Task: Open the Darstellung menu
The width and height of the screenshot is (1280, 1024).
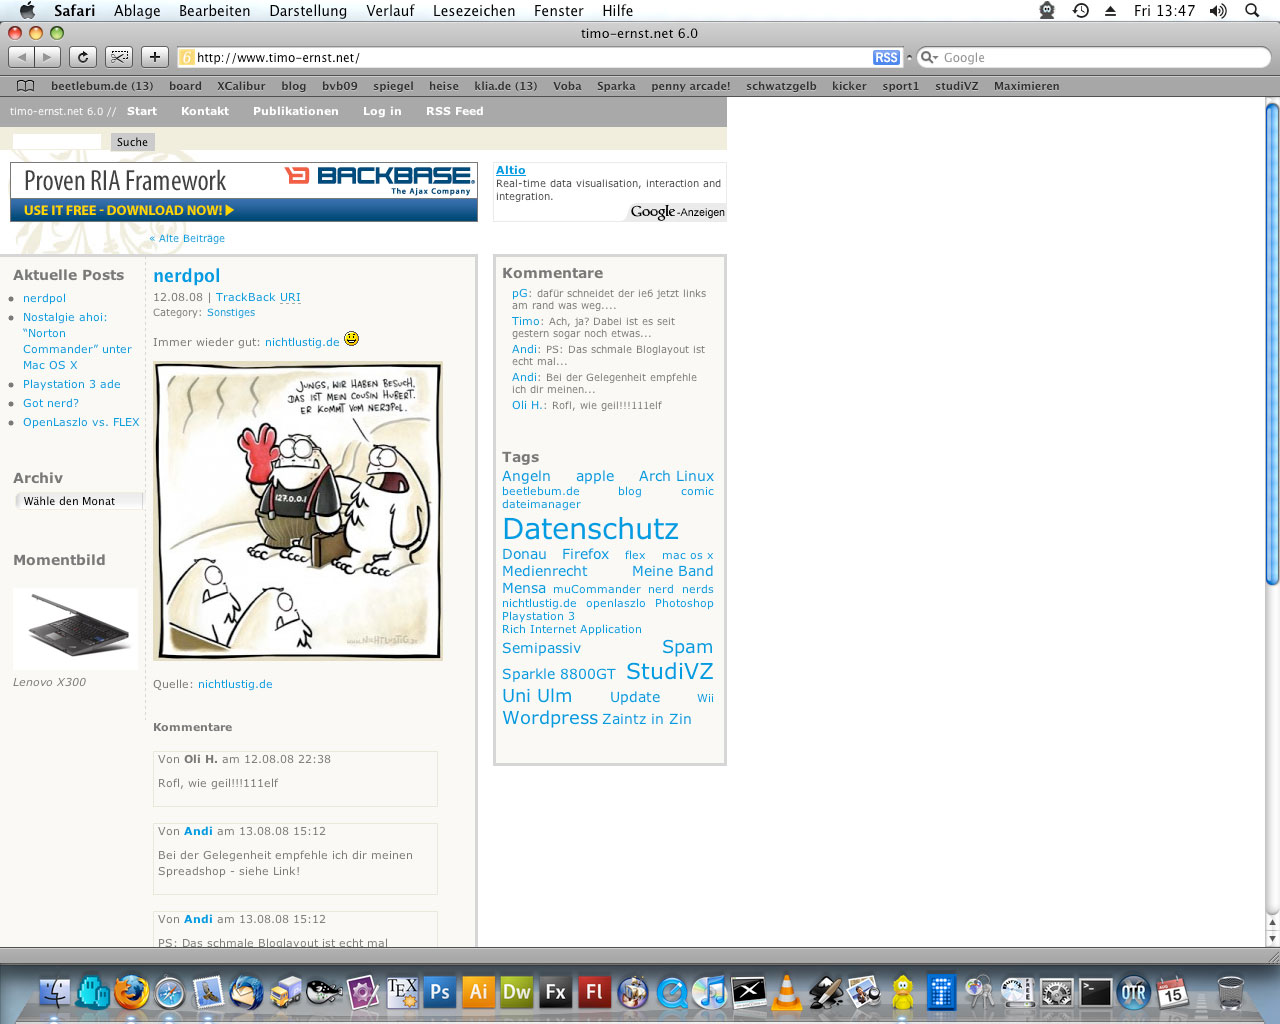Action: coord(308,11)
